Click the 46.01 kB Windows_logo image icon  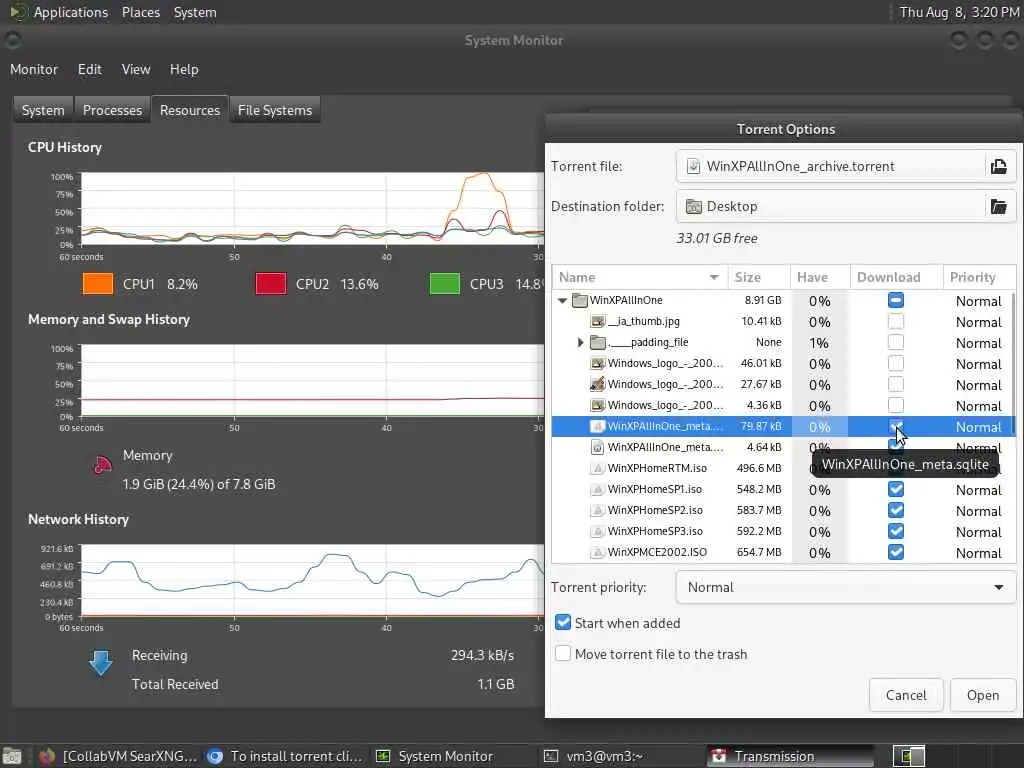click(597, 363)
